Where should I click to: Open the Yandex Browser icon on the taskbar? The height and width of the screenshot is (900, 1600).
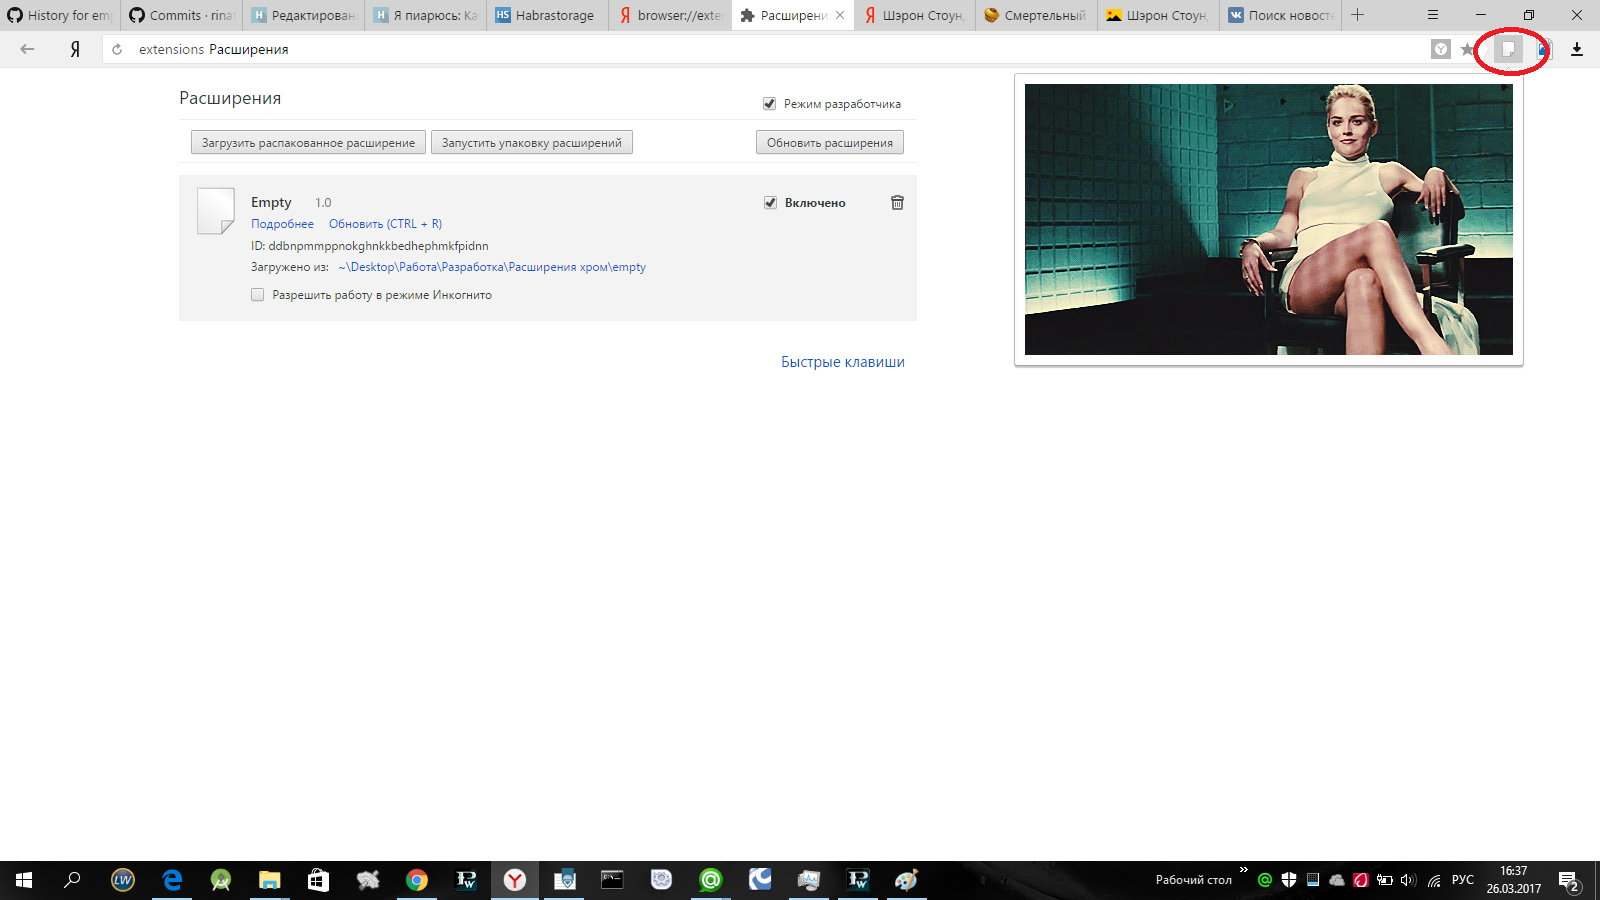tap(514, 880)
